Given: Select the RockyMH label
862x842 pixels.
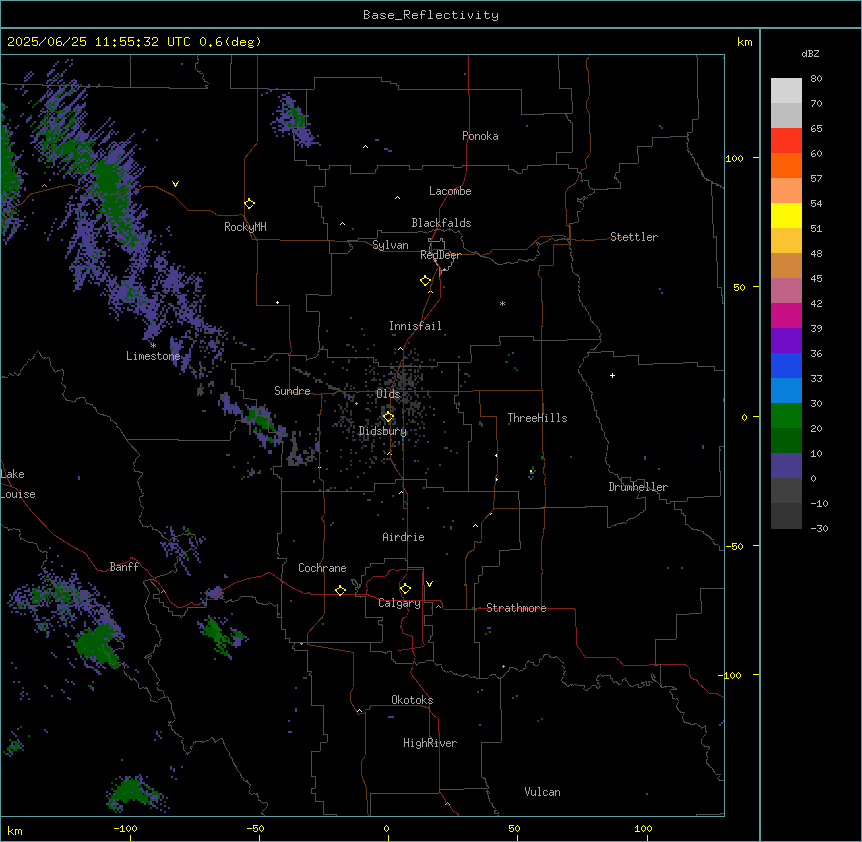Looking at the screenshot, I should click(x=245, y=227).
